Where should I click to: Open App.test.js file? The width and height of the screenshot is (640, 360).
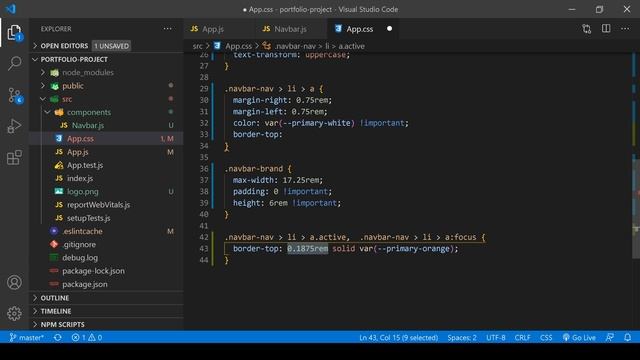[84, 165]
